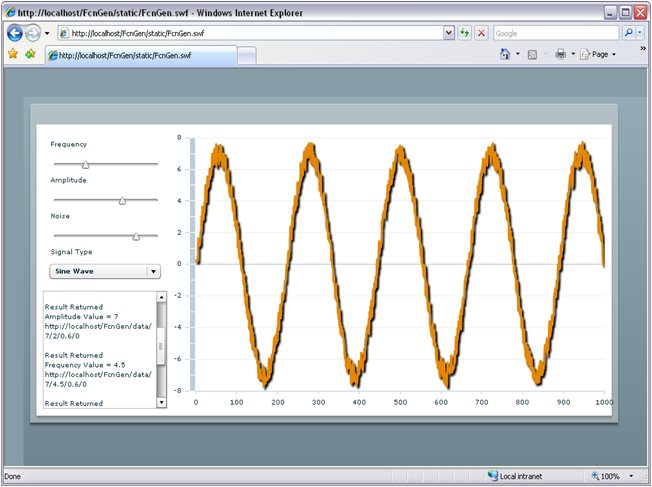Click the Refresh page icon

click(x=465, y=33)
